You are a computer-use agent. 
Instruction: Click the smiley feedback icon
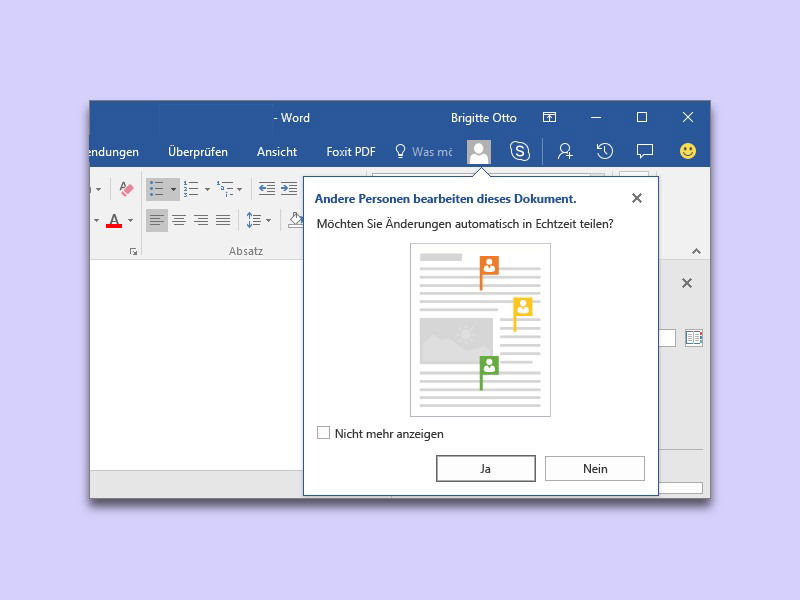point(688,151)
